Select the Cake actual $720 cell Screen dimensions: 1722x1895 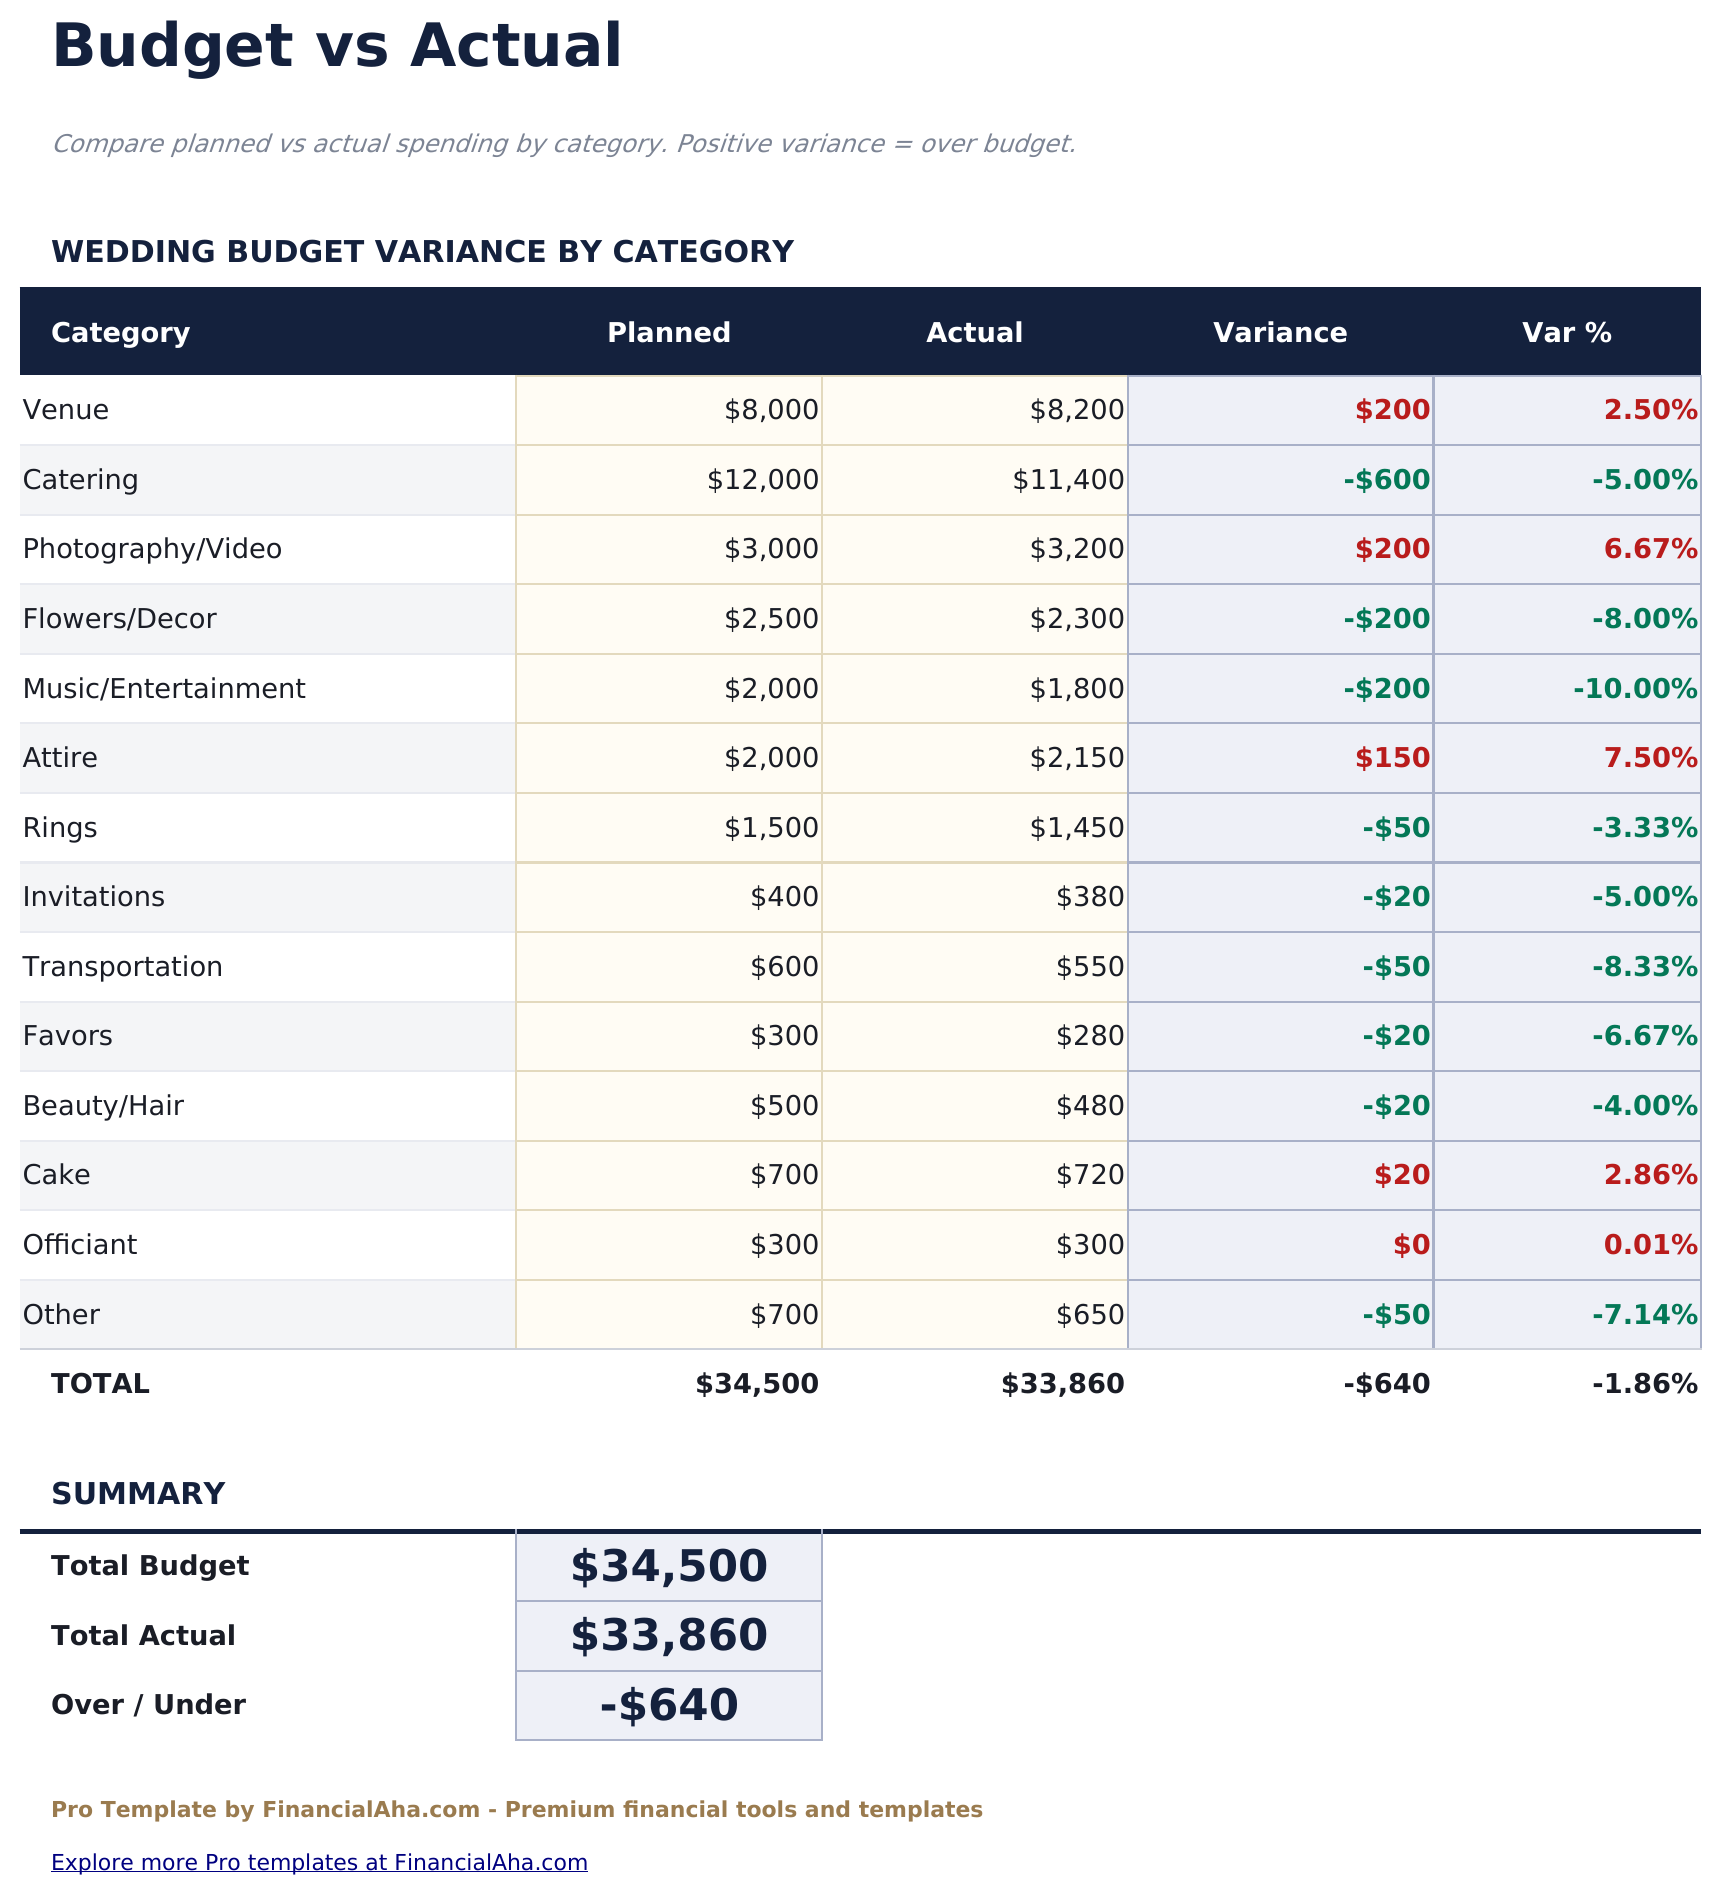974,1175
